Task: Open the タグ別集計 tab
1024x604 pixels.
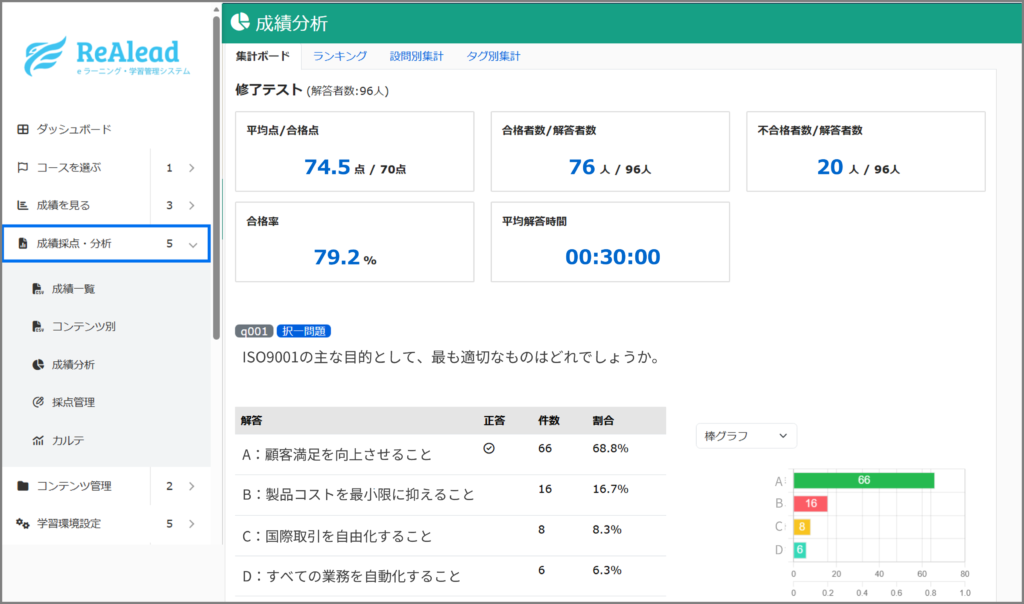Action: point(493,56)
